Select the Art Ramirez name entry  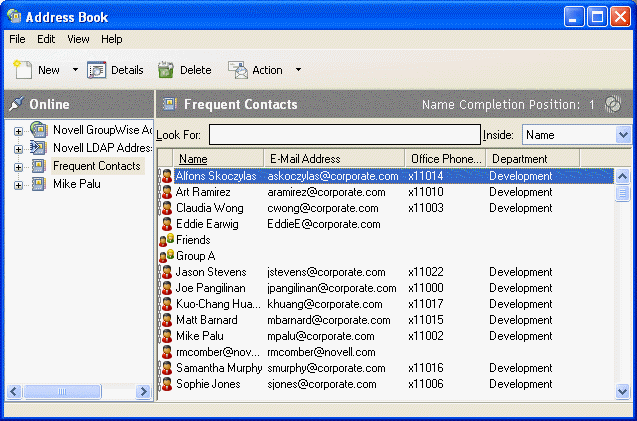[x=203, y=192]
